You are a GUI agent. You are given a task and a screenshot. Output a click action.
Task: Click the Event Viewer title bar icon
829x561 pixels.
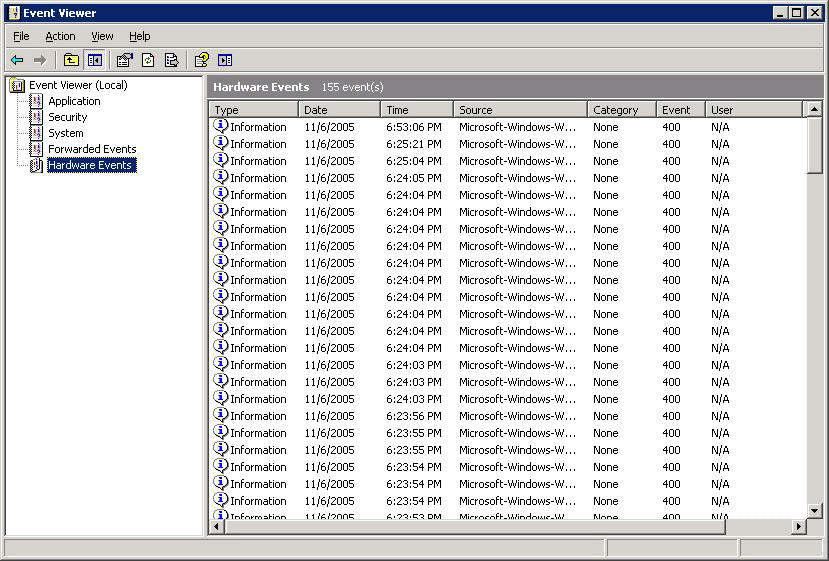tap(14, 13)
